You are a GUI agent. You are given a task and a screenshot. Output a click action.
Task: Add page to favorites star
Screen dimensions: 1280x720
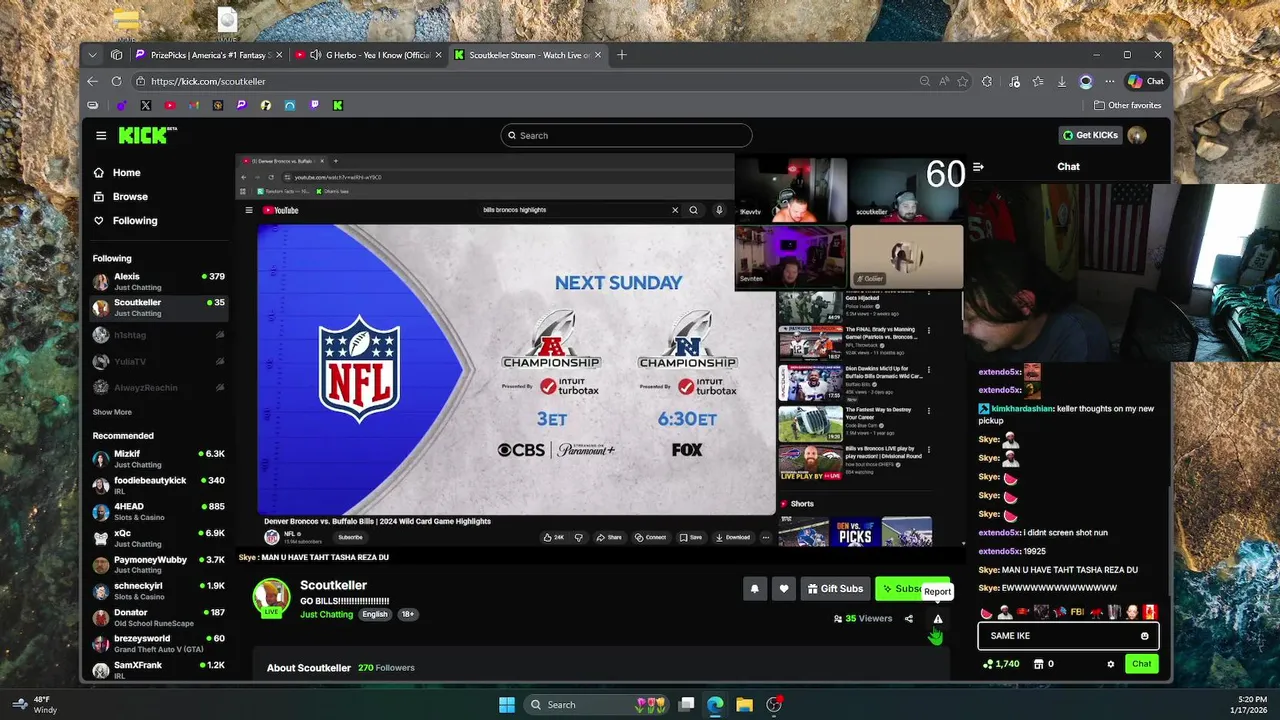(963, 81)
